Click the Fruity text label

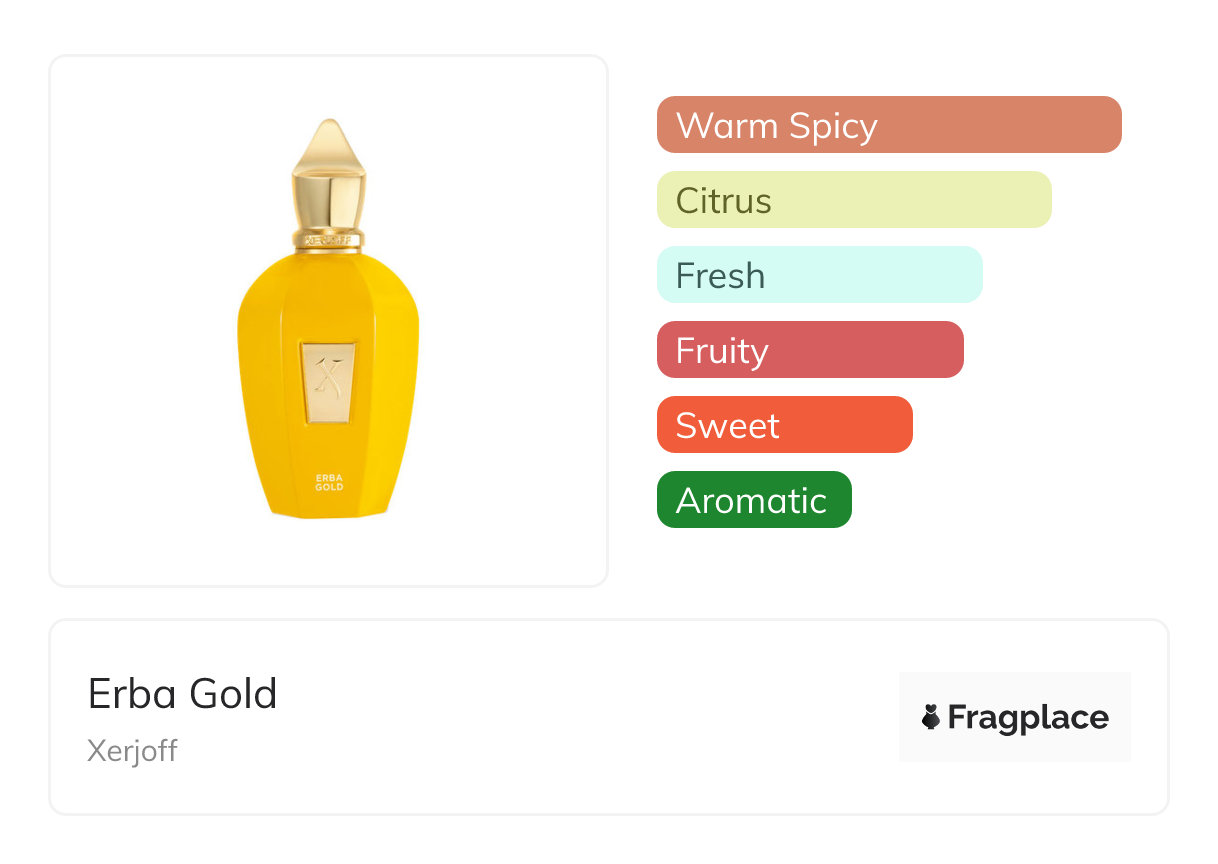pyautogui.click(x=722, y=351)
